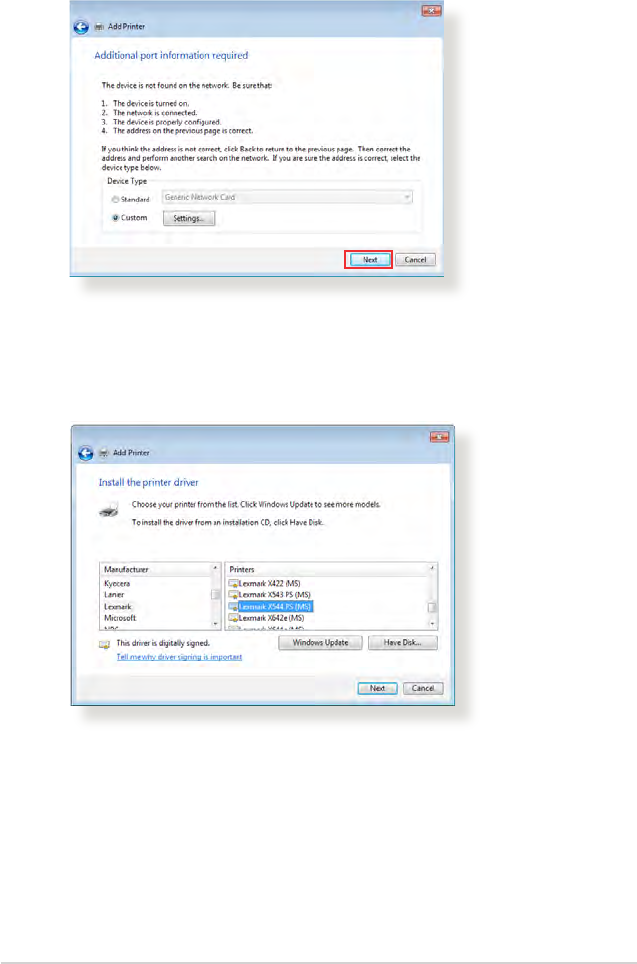Click scroll down arrow in Manufacturer list
This screenshot has width=637, height=964.
pyautogui.click(x=215, y=624)
